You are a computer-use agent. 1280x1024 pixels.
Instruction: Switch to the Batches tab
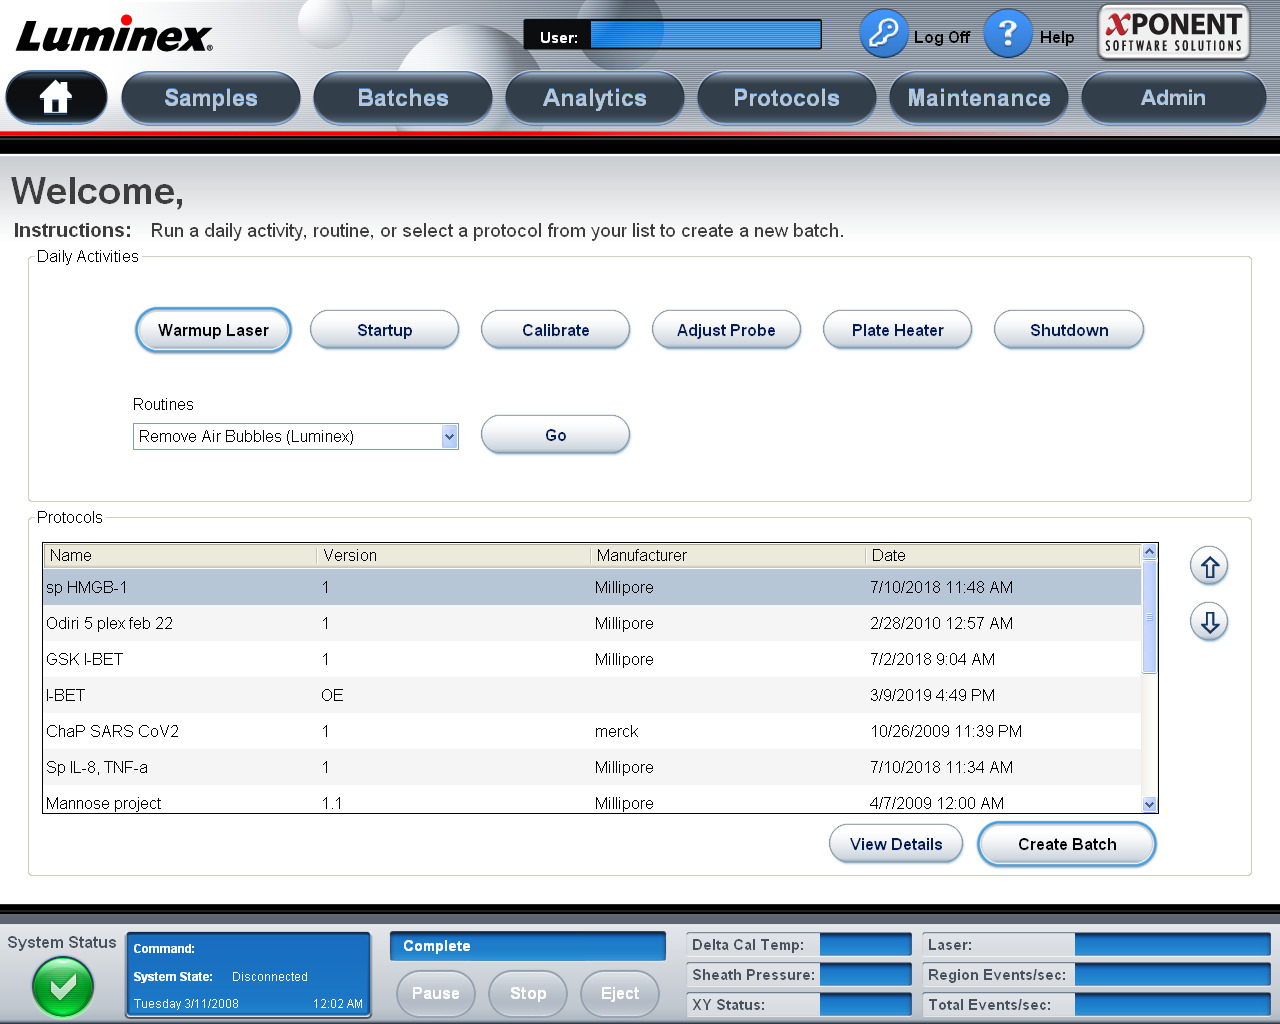402,97
